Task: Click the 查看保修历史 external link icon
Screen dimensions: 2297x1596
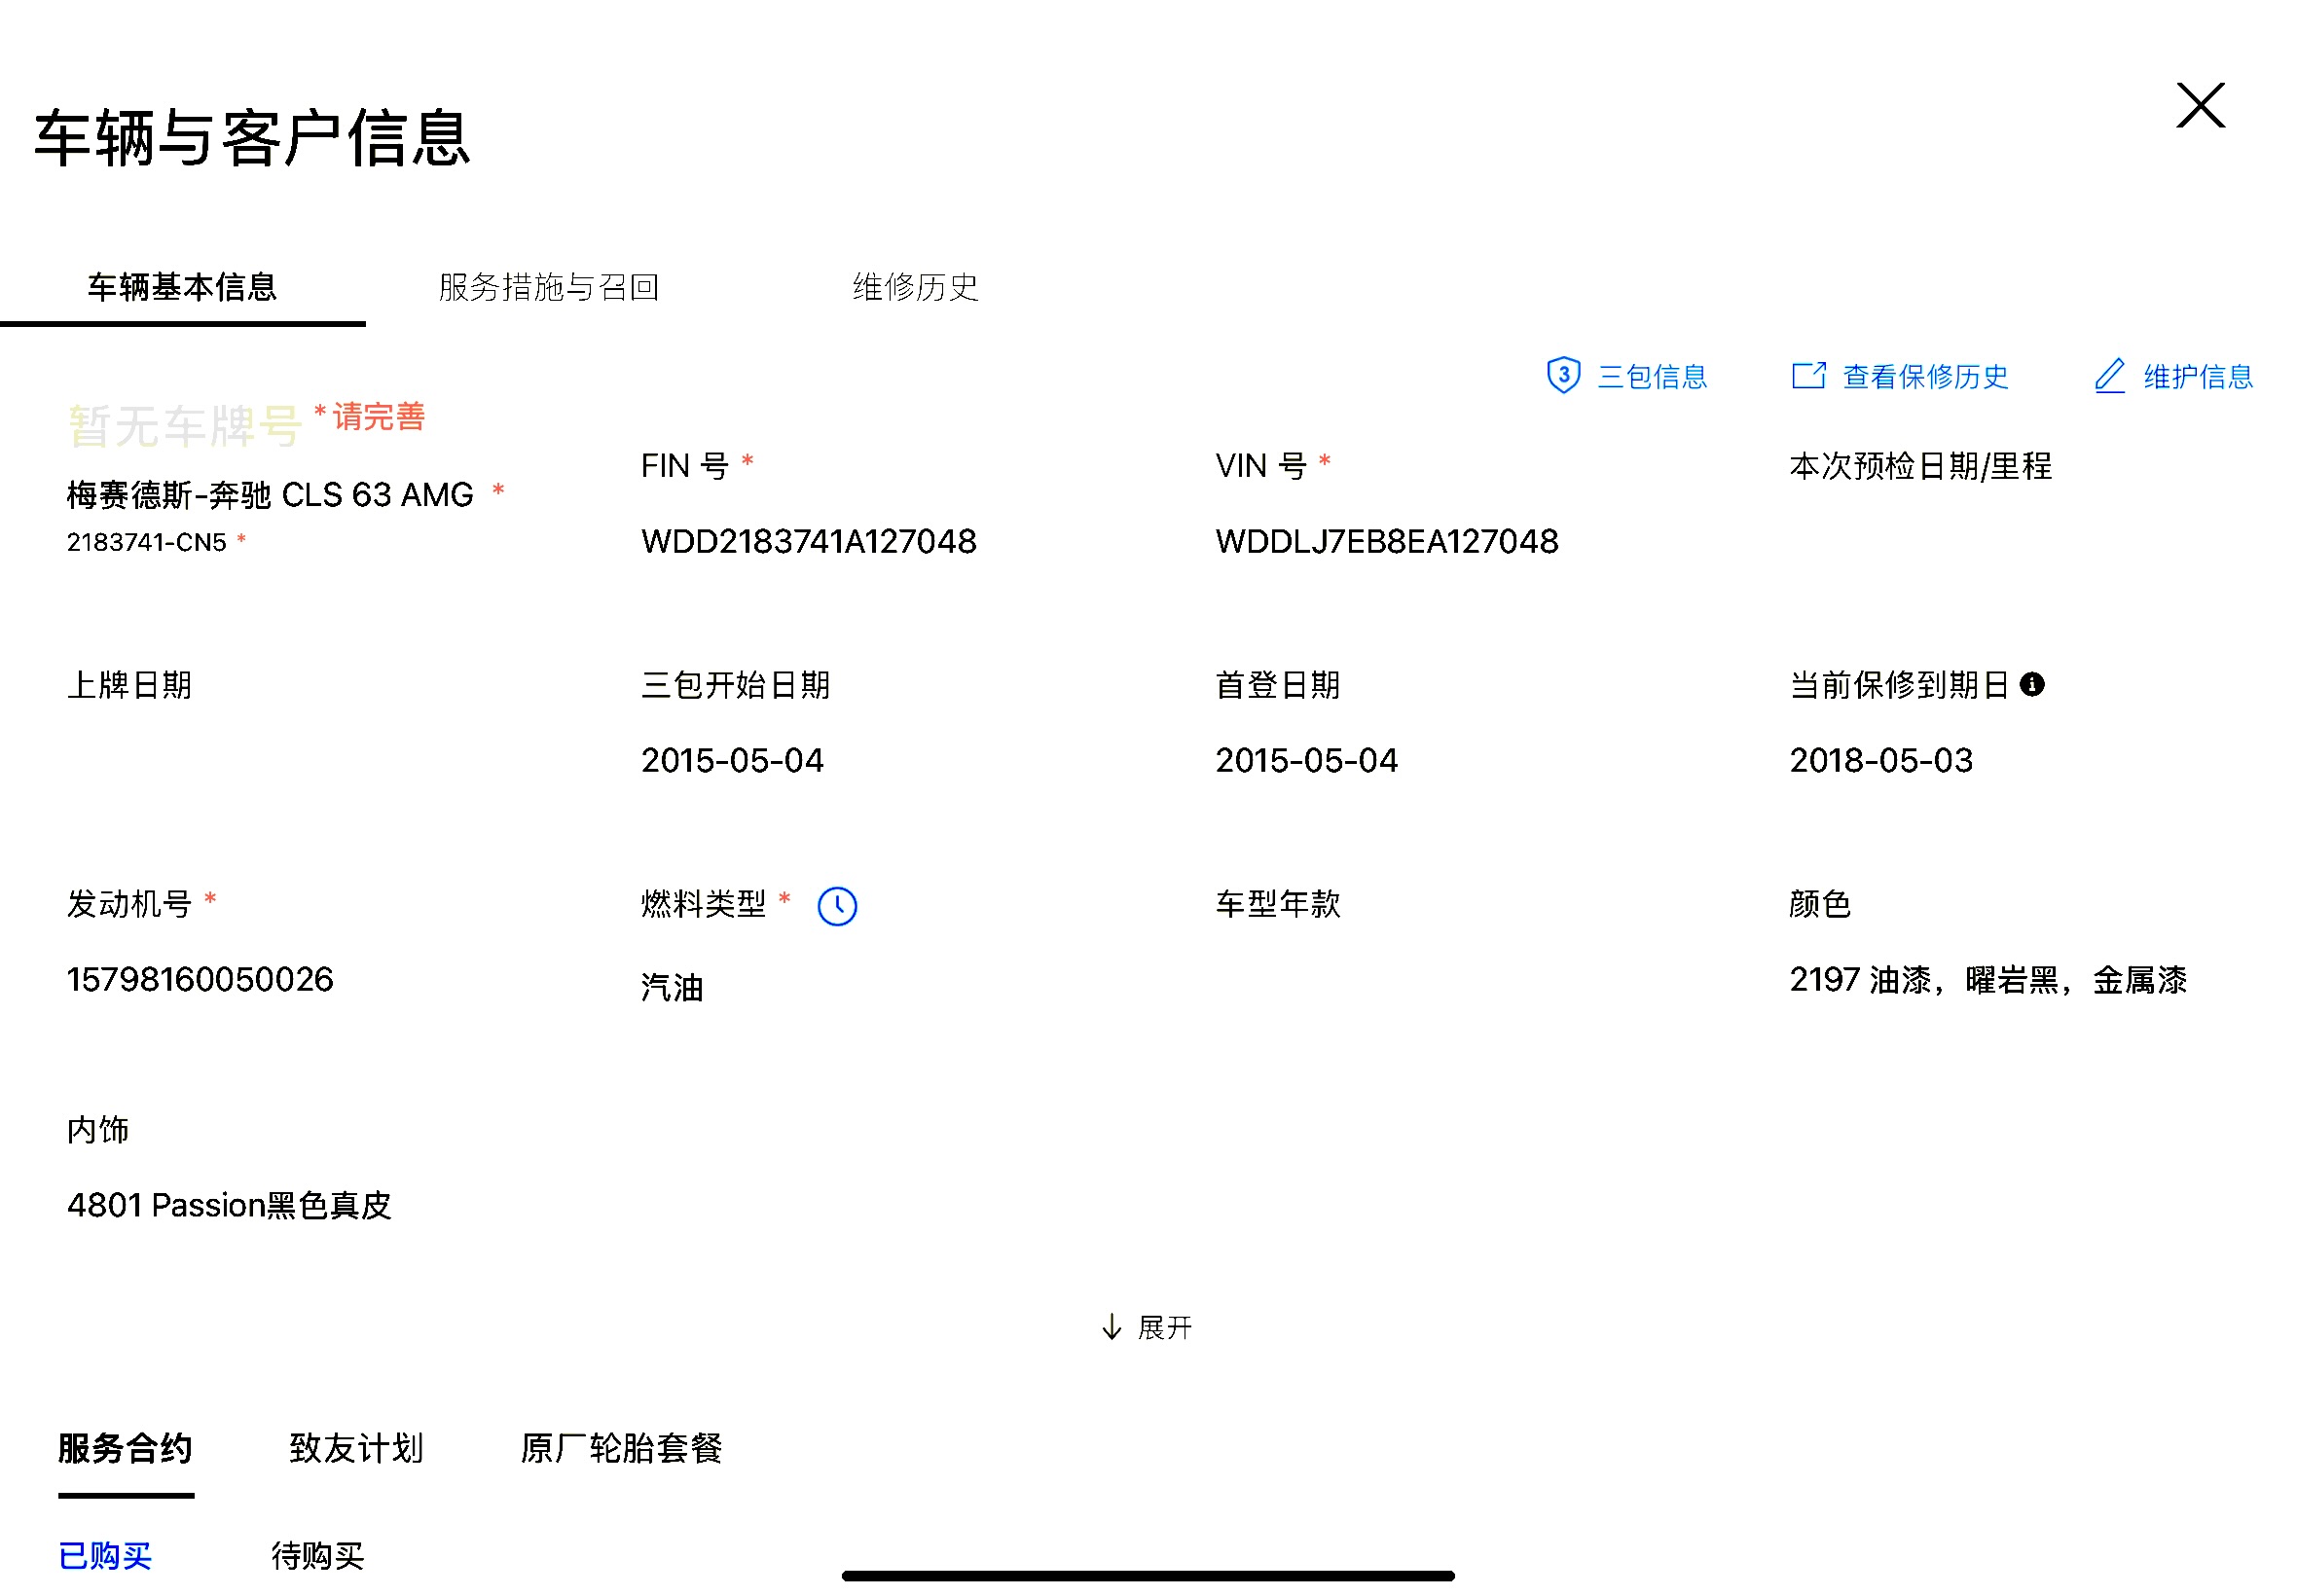Action: click(x=1807, y=376)
